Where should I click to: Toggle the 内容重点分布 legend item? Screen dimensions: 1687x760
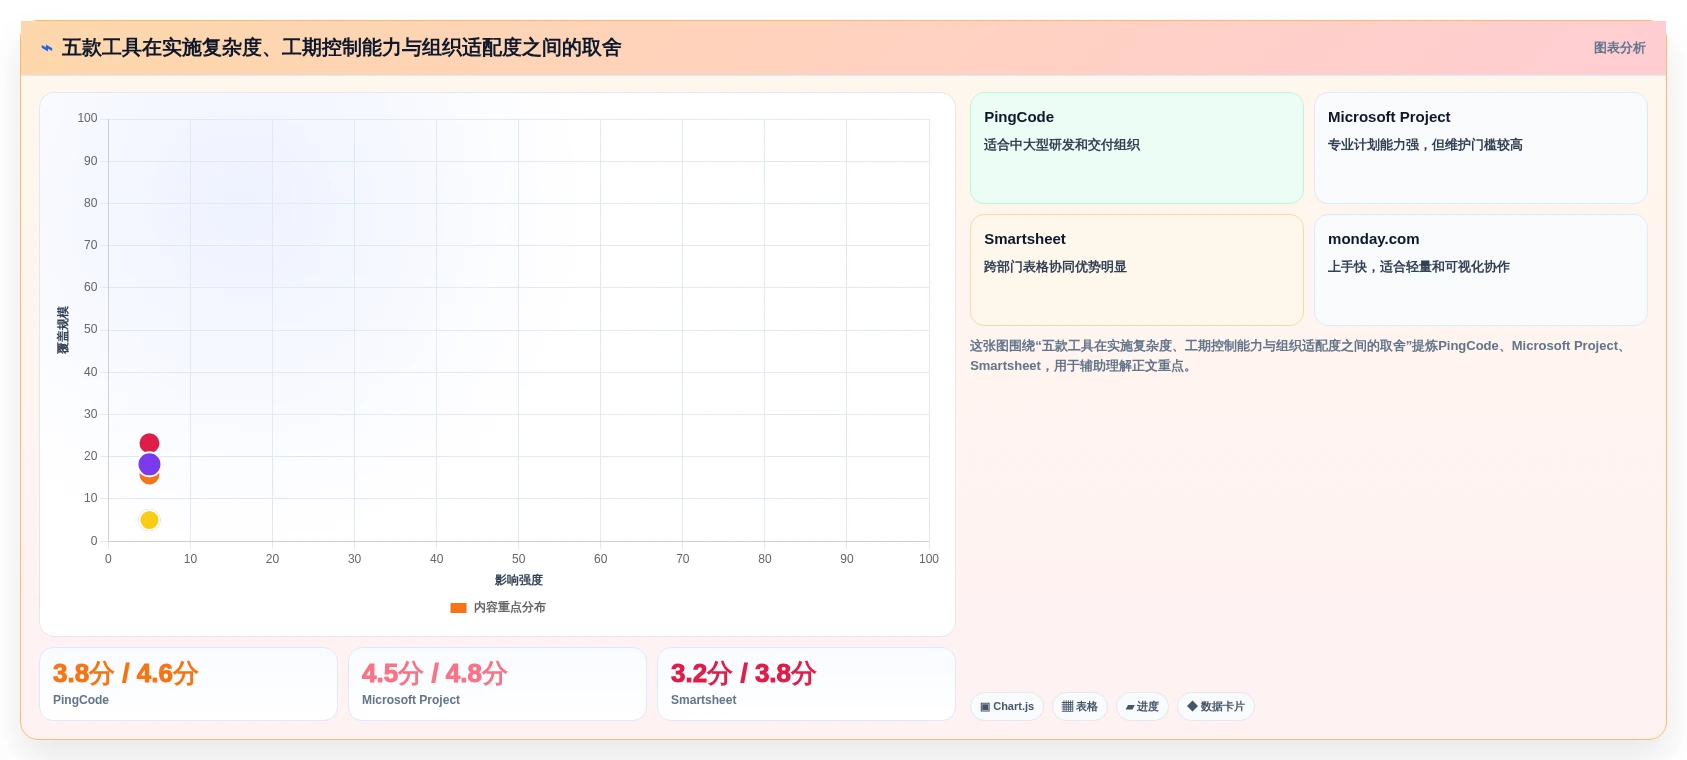[498, 607]
